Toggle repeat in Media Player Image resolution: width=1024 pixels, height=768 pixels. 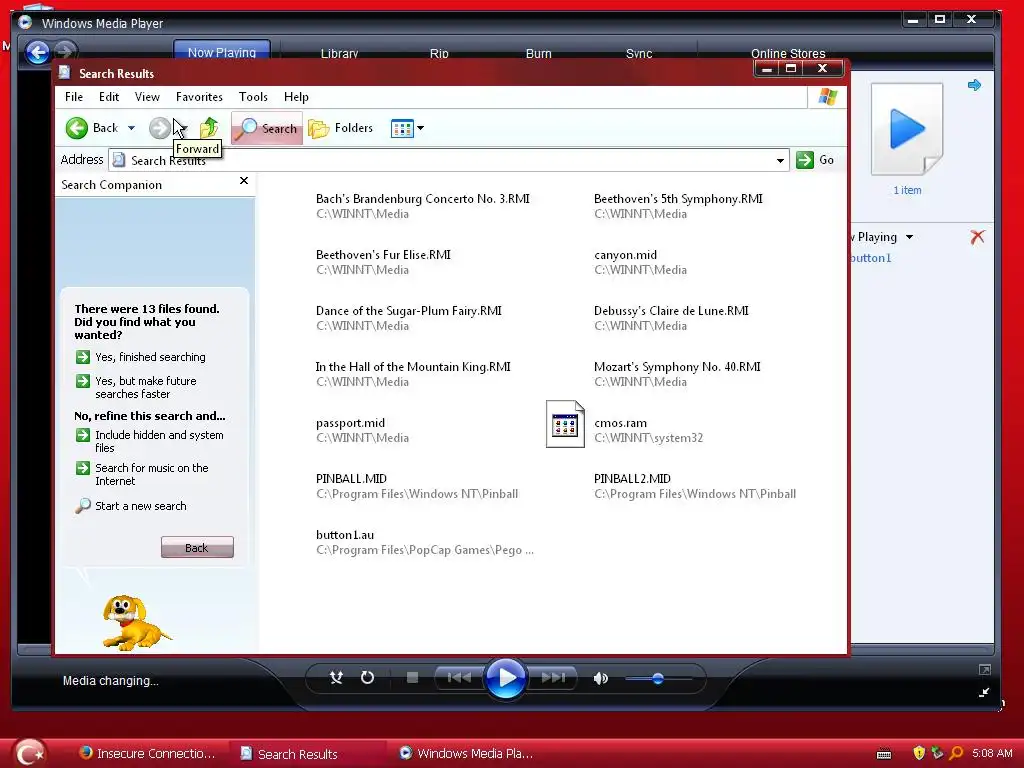pos(368,678)
